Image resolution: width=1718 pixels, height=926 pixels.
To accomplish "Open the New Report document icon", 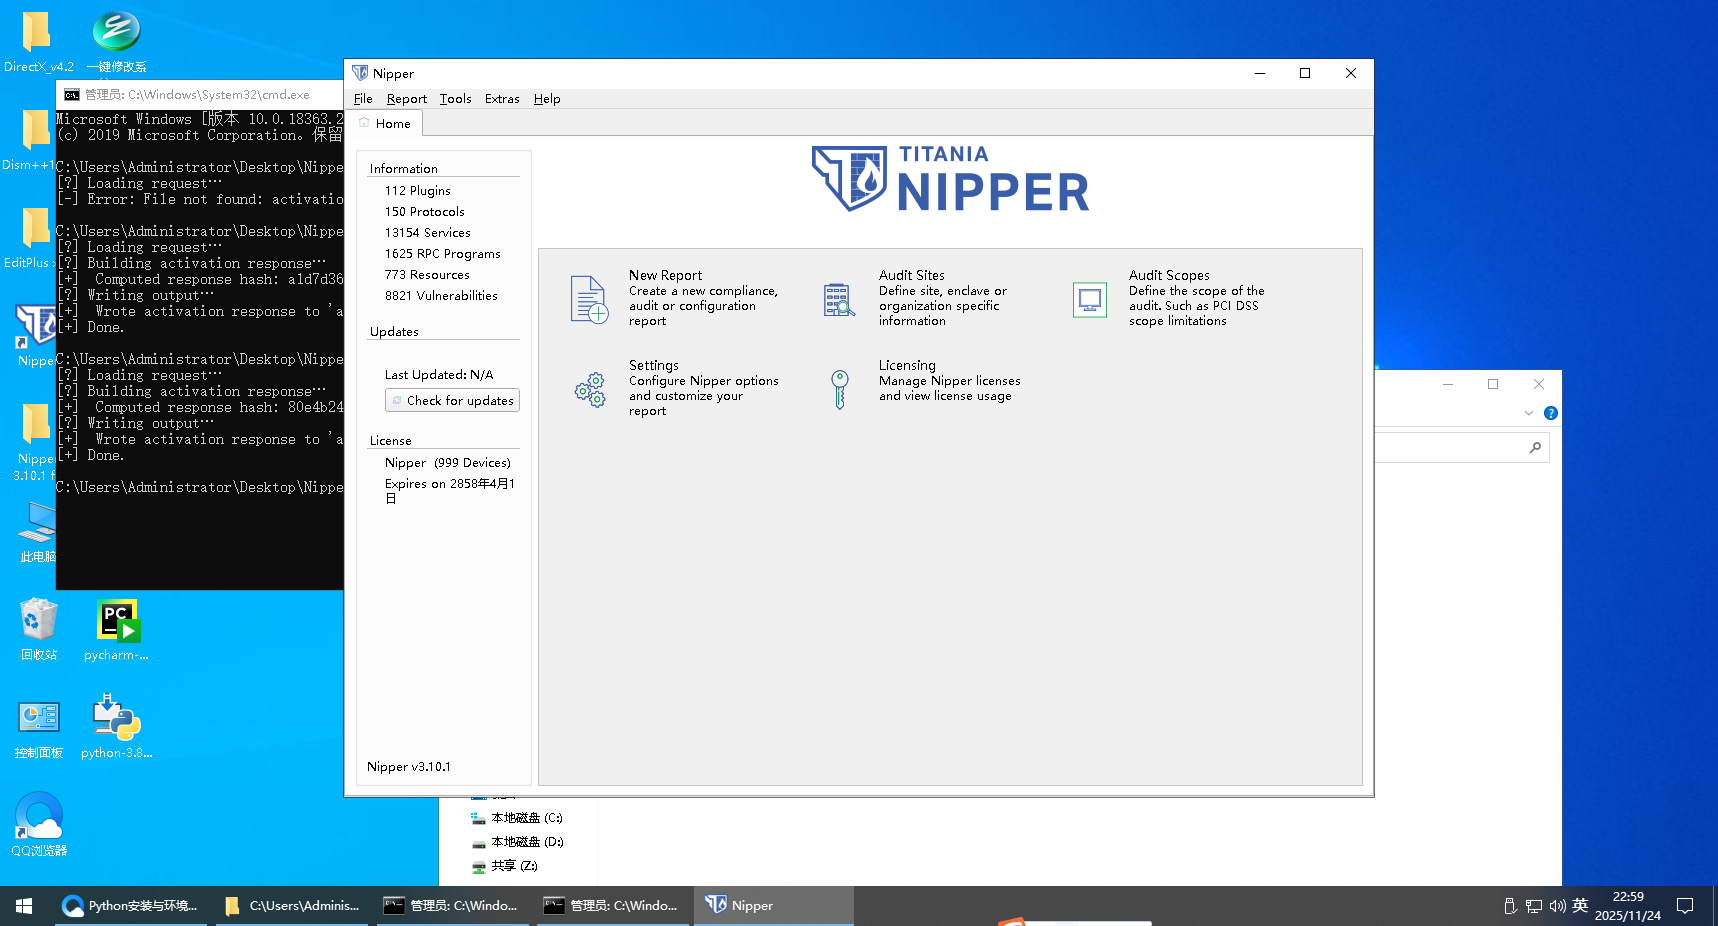I will click(x=589, y=299).
